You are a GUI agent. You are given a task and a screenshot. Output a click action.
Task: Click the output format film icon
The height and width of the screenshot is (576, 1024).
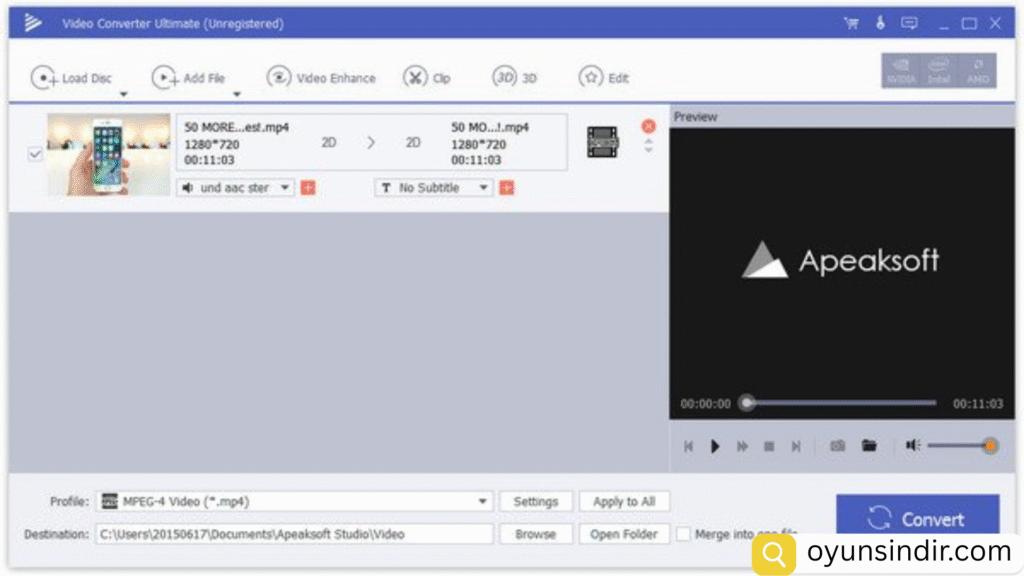click(603, 142)
